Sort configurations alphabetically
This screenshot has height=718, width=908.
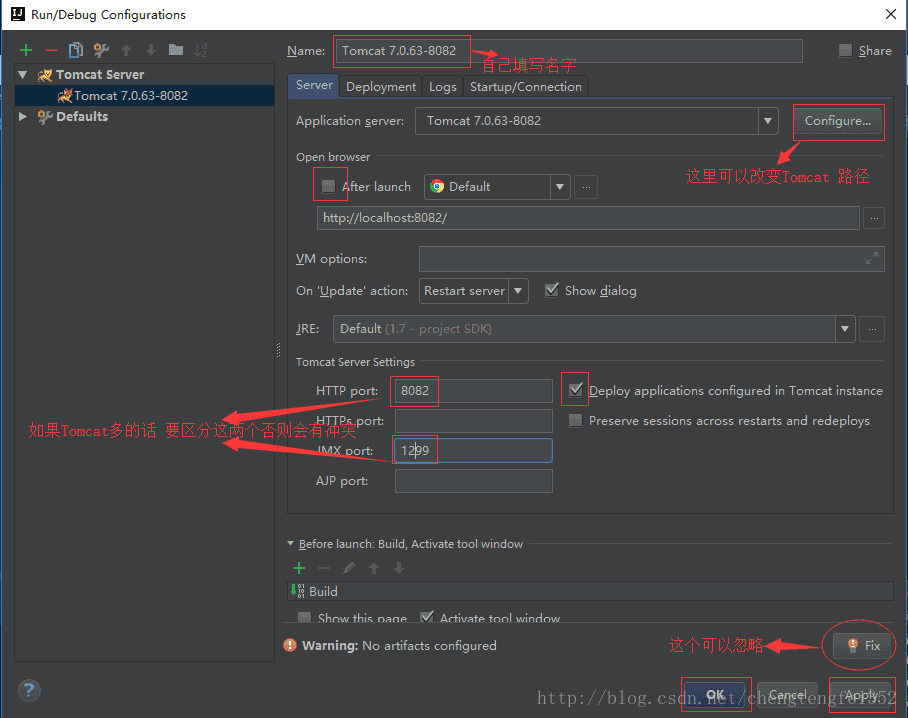point(200,50)
